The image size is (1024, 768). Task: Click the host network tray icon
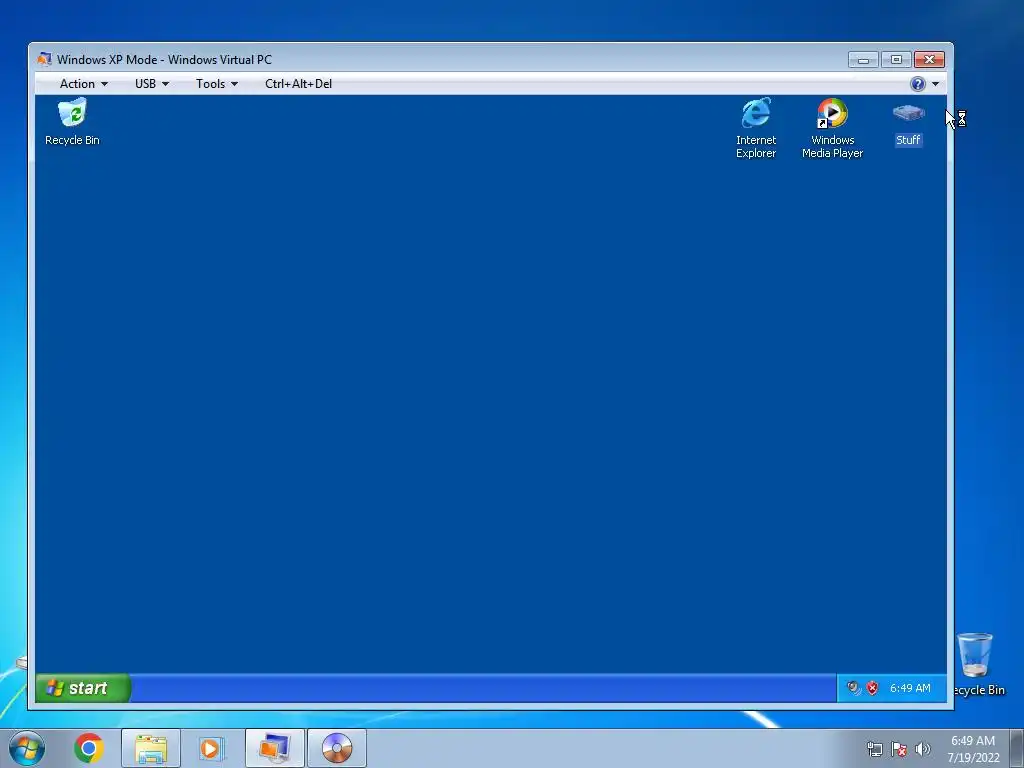point(874,748)
